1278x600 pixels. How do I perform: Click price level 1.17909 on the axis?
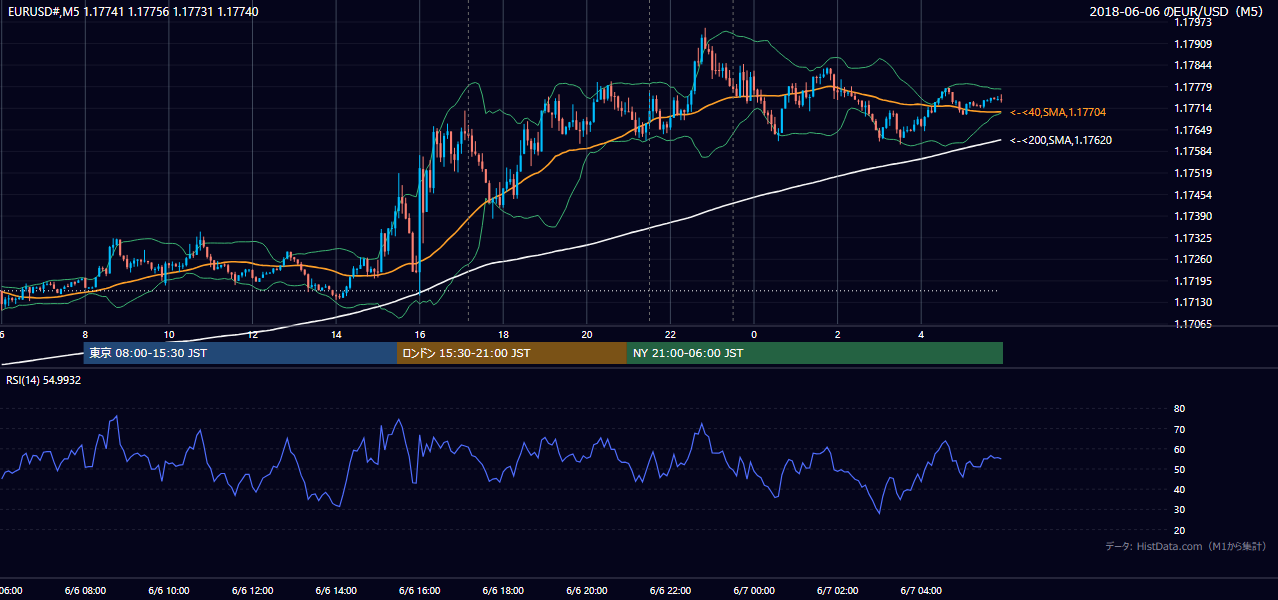coord(1192,44)
